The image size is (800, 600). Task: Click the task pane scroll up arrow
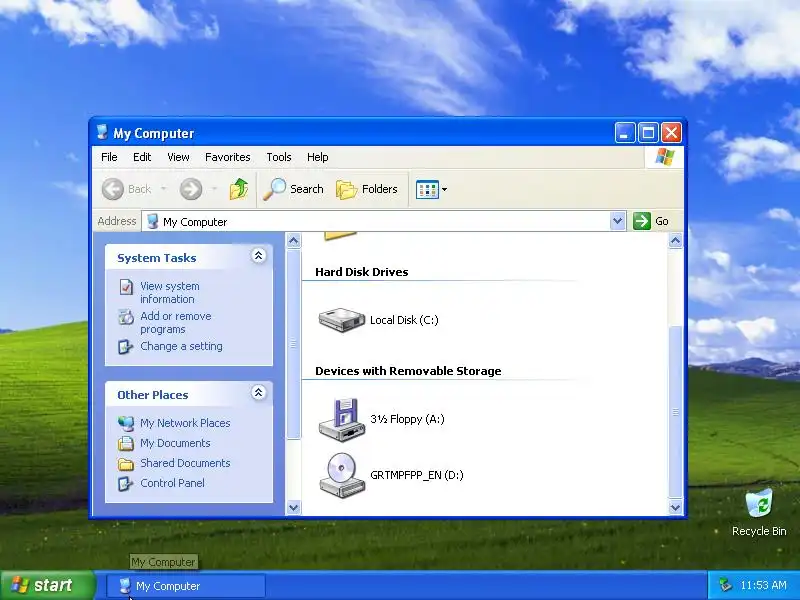(x=293, y=240)
